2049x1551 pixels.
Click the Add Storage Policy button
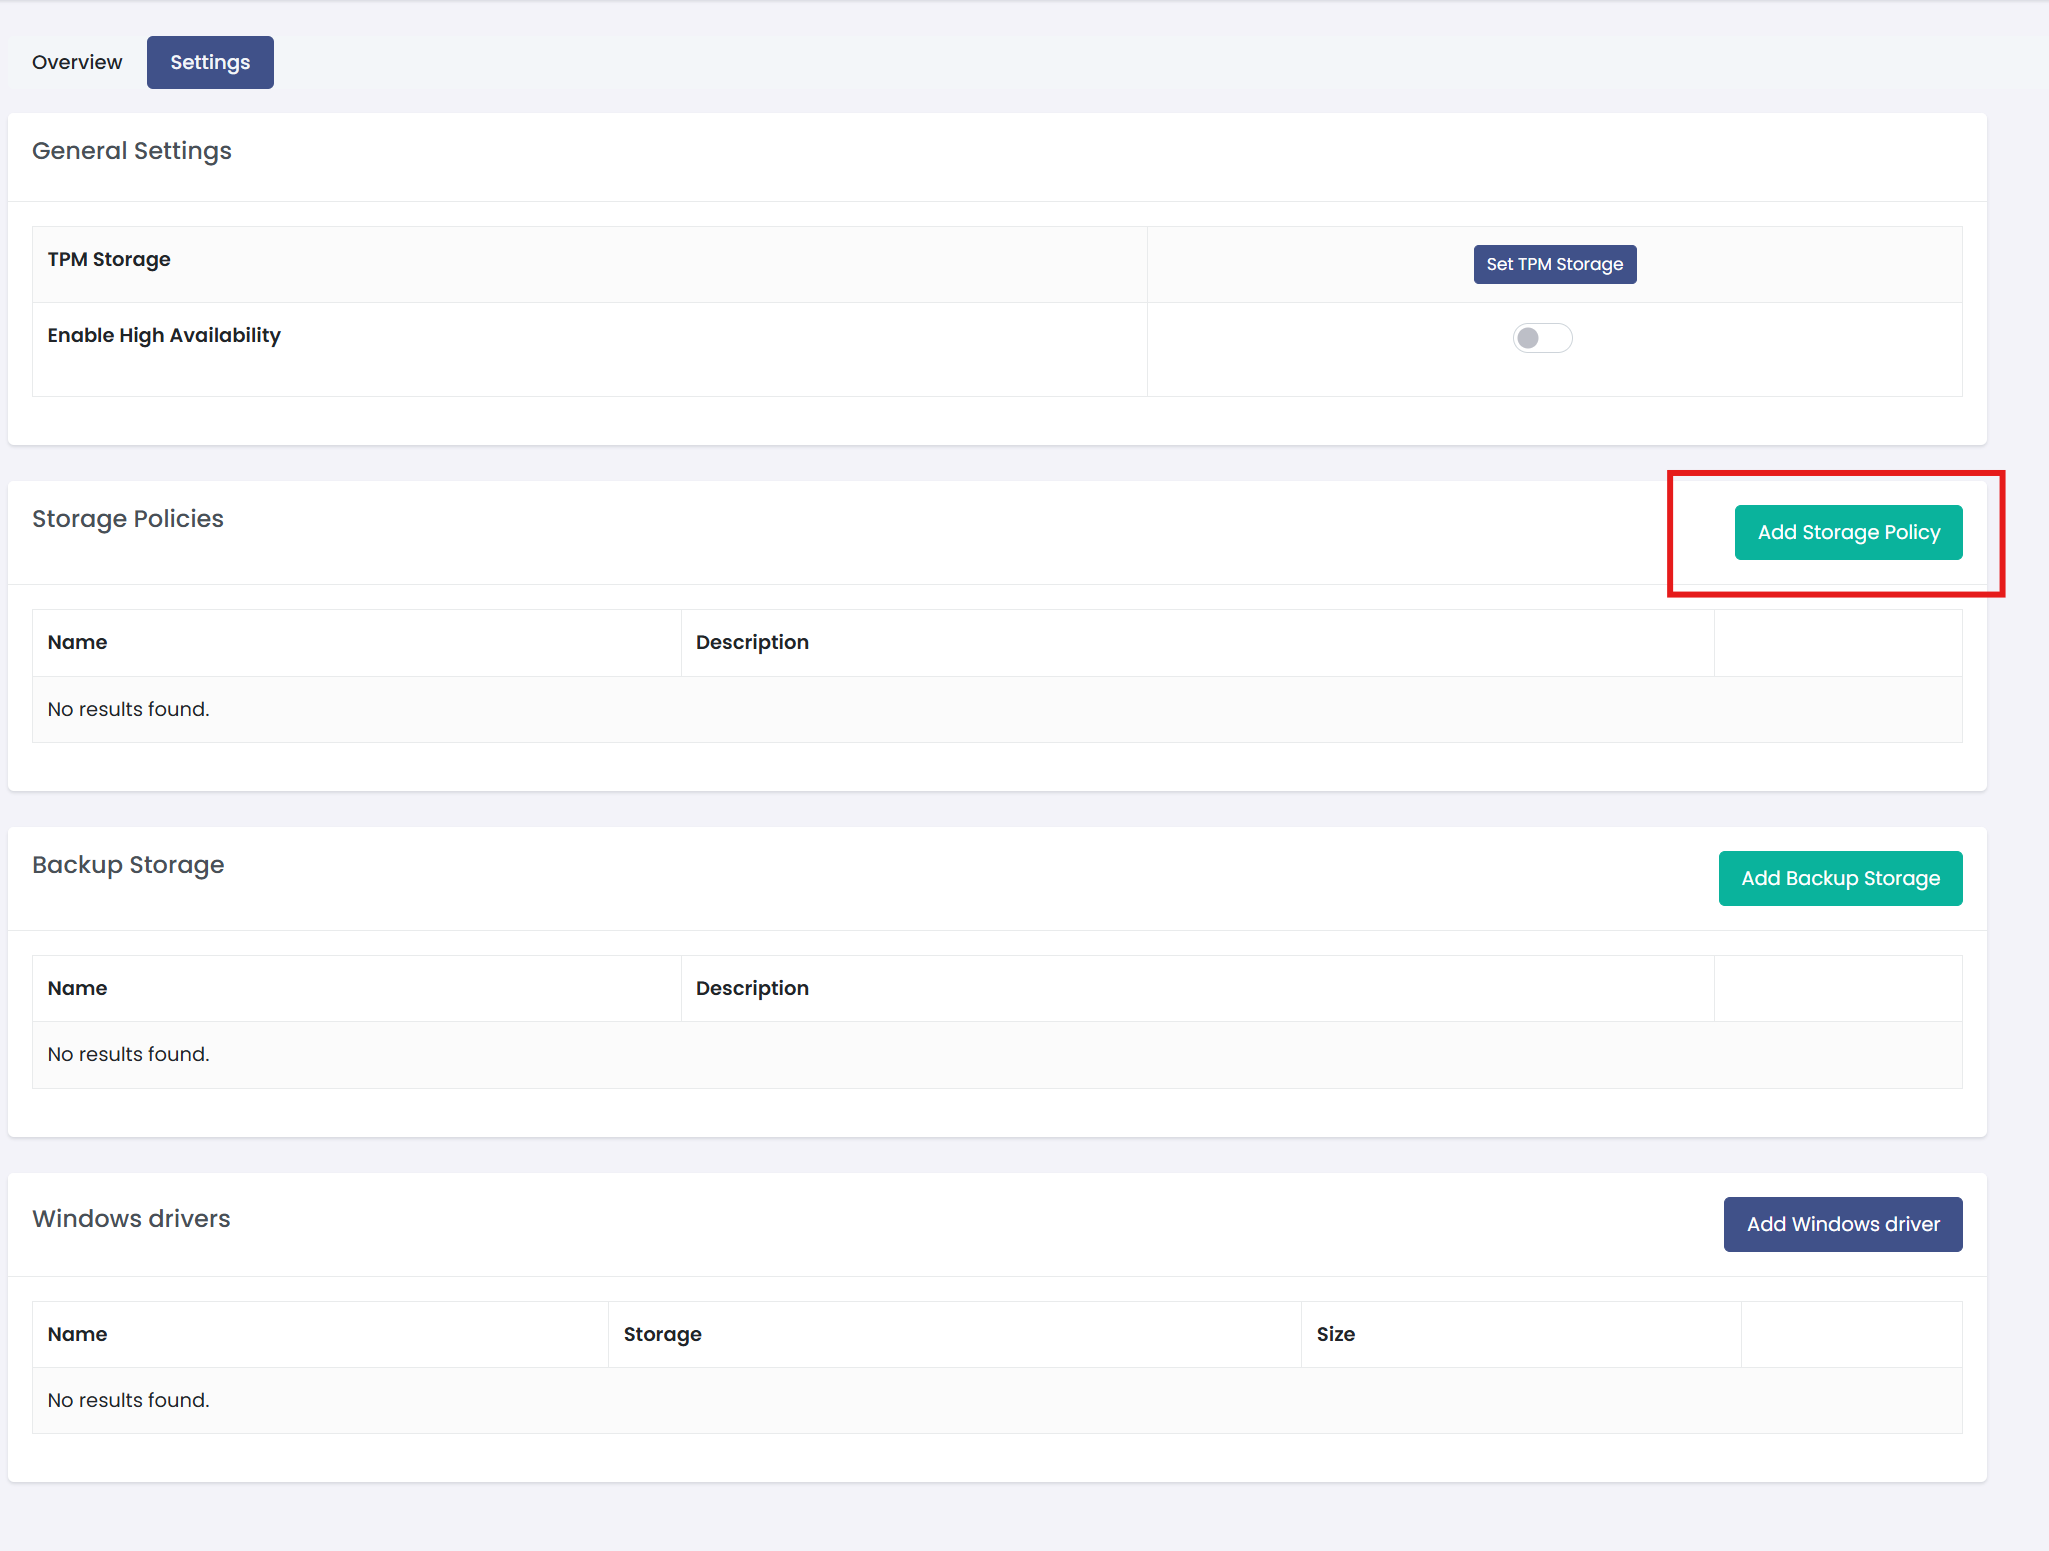[x=1848, y=532]
